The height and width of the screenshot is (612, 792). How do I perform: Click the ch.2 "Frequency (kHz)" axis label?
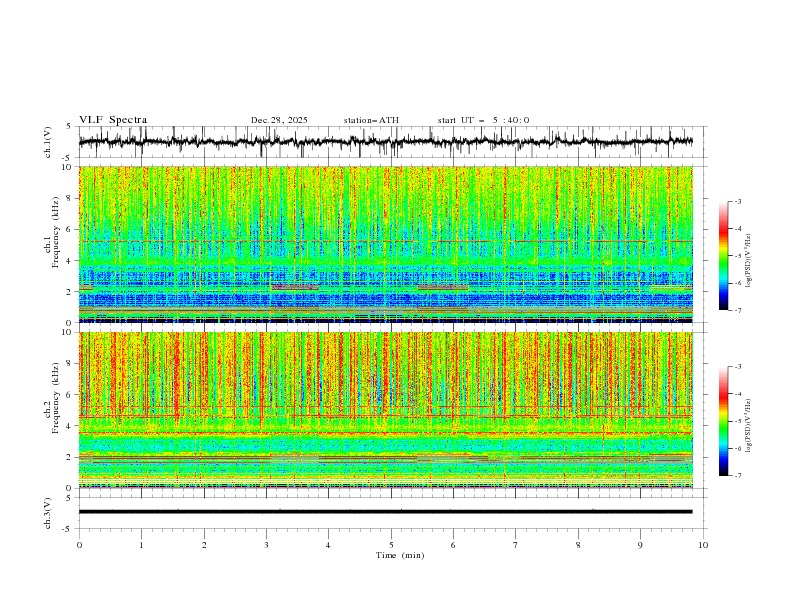tap(56, 398)
